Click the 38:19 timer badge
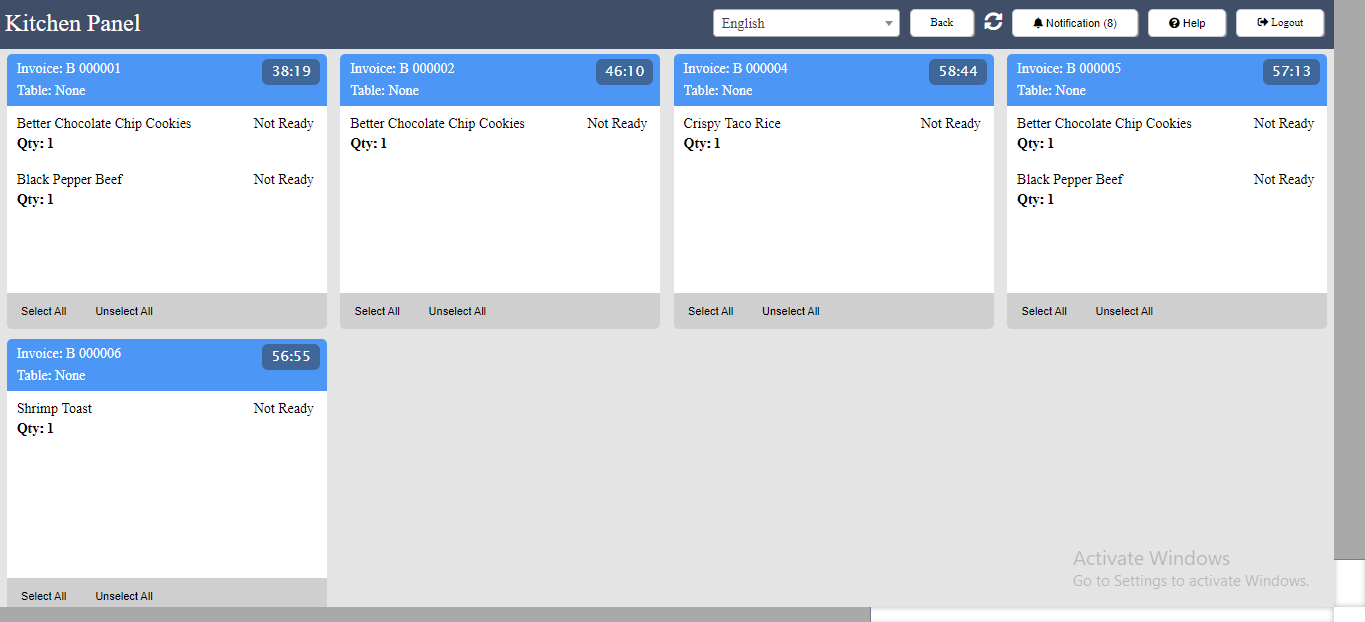The height and width of the screenshot is (622, 1365). tap(291, 72)
